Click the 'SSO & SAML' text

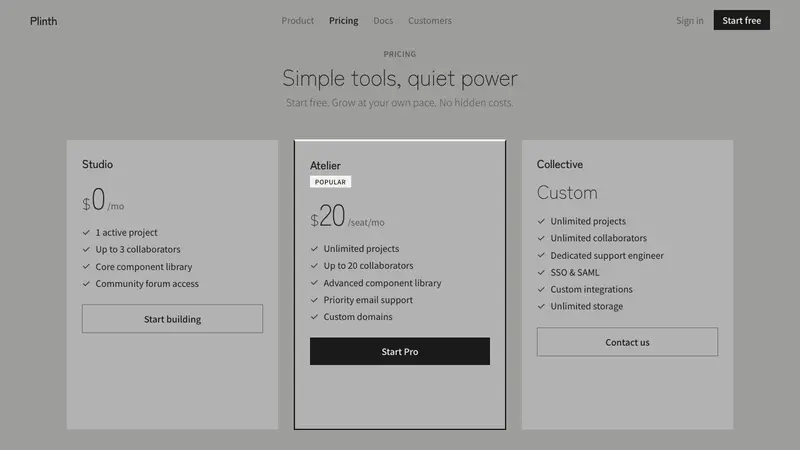[x=575, y=272]
